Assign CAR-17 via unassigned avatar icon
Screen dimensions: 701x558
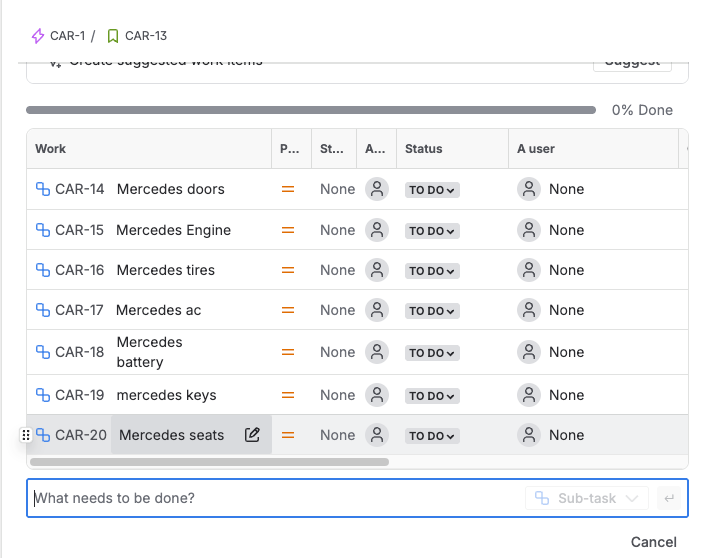pyautogui.click(x=377, y=310)
